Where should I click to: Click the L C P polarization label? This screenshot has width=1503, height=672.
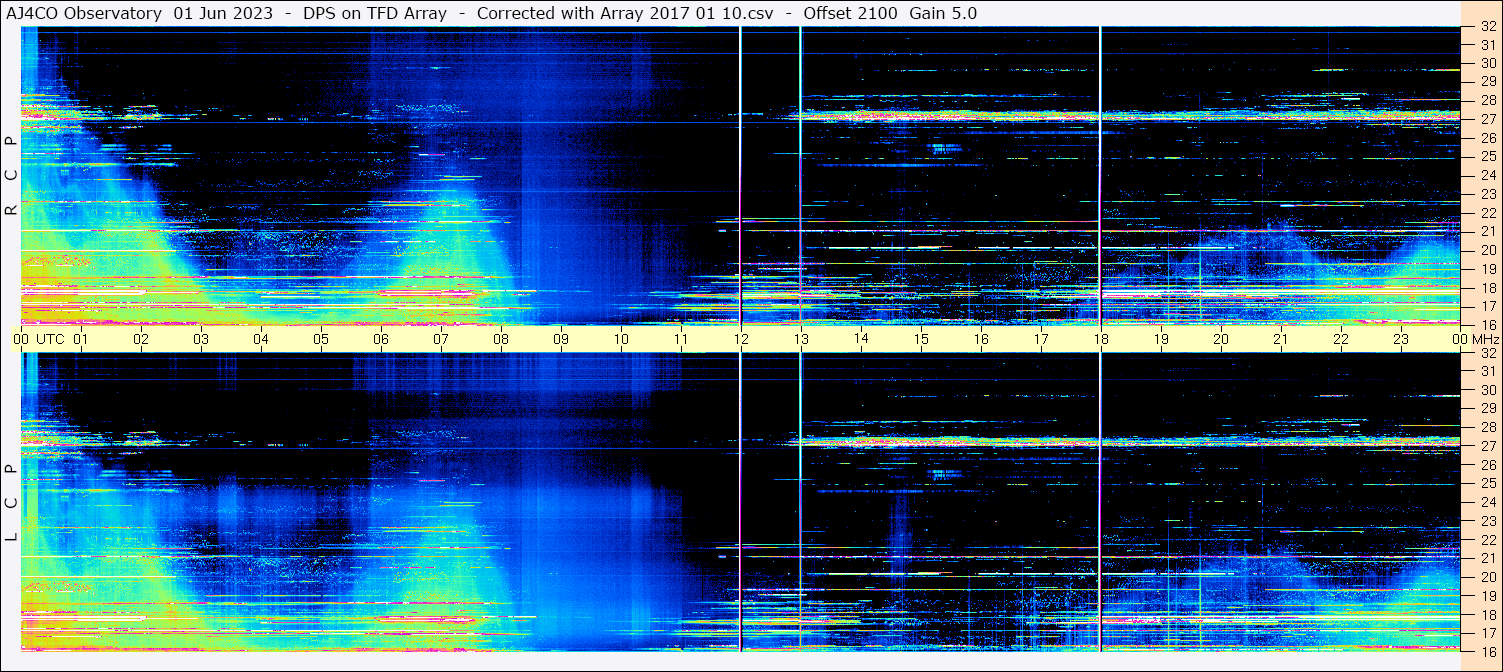tap(11, 503)
